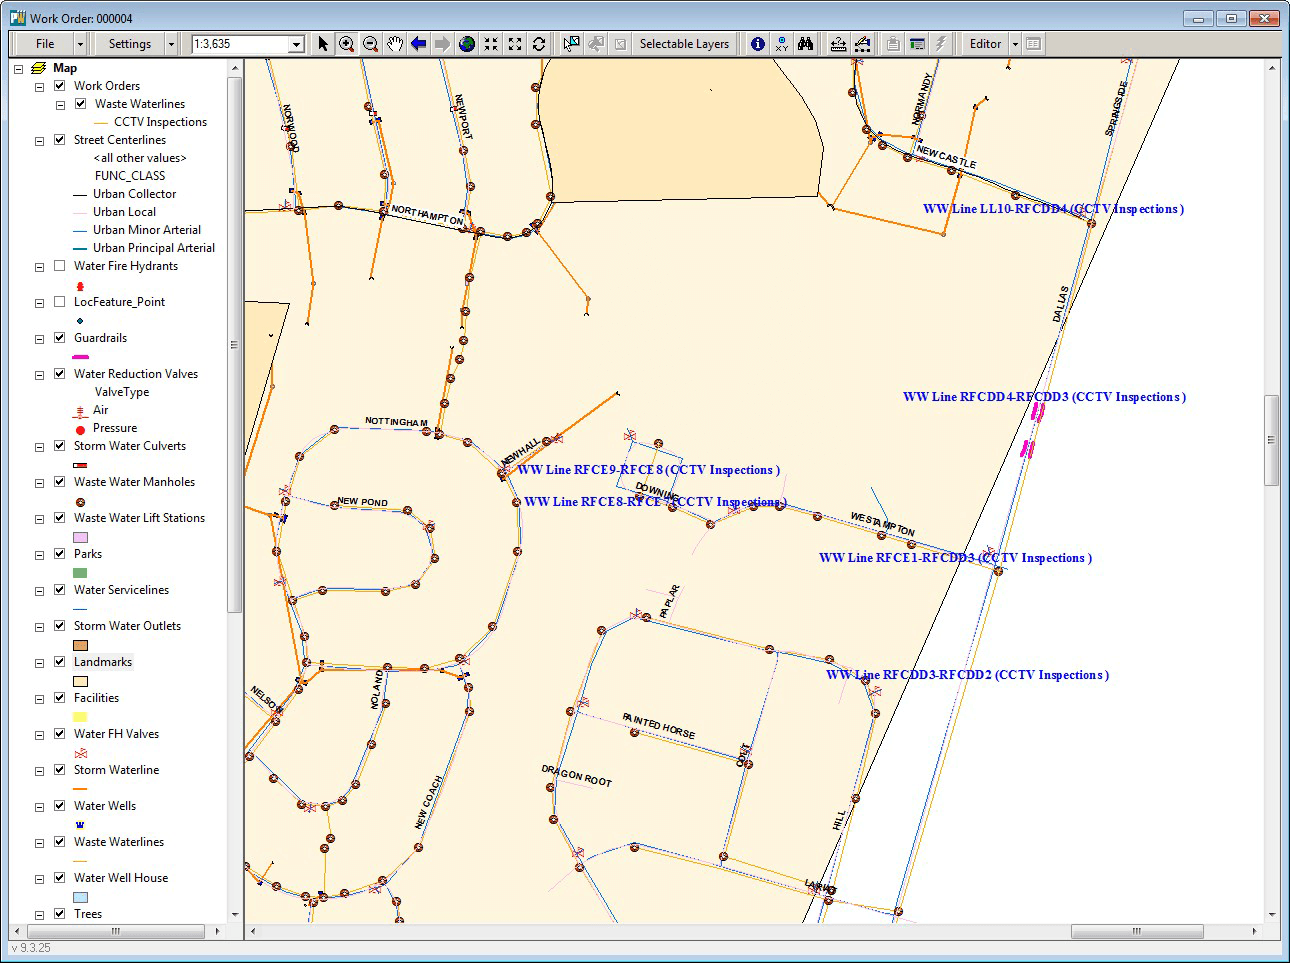Click the Editor button
Screen dimensions: 1290x963
[984, 44]
